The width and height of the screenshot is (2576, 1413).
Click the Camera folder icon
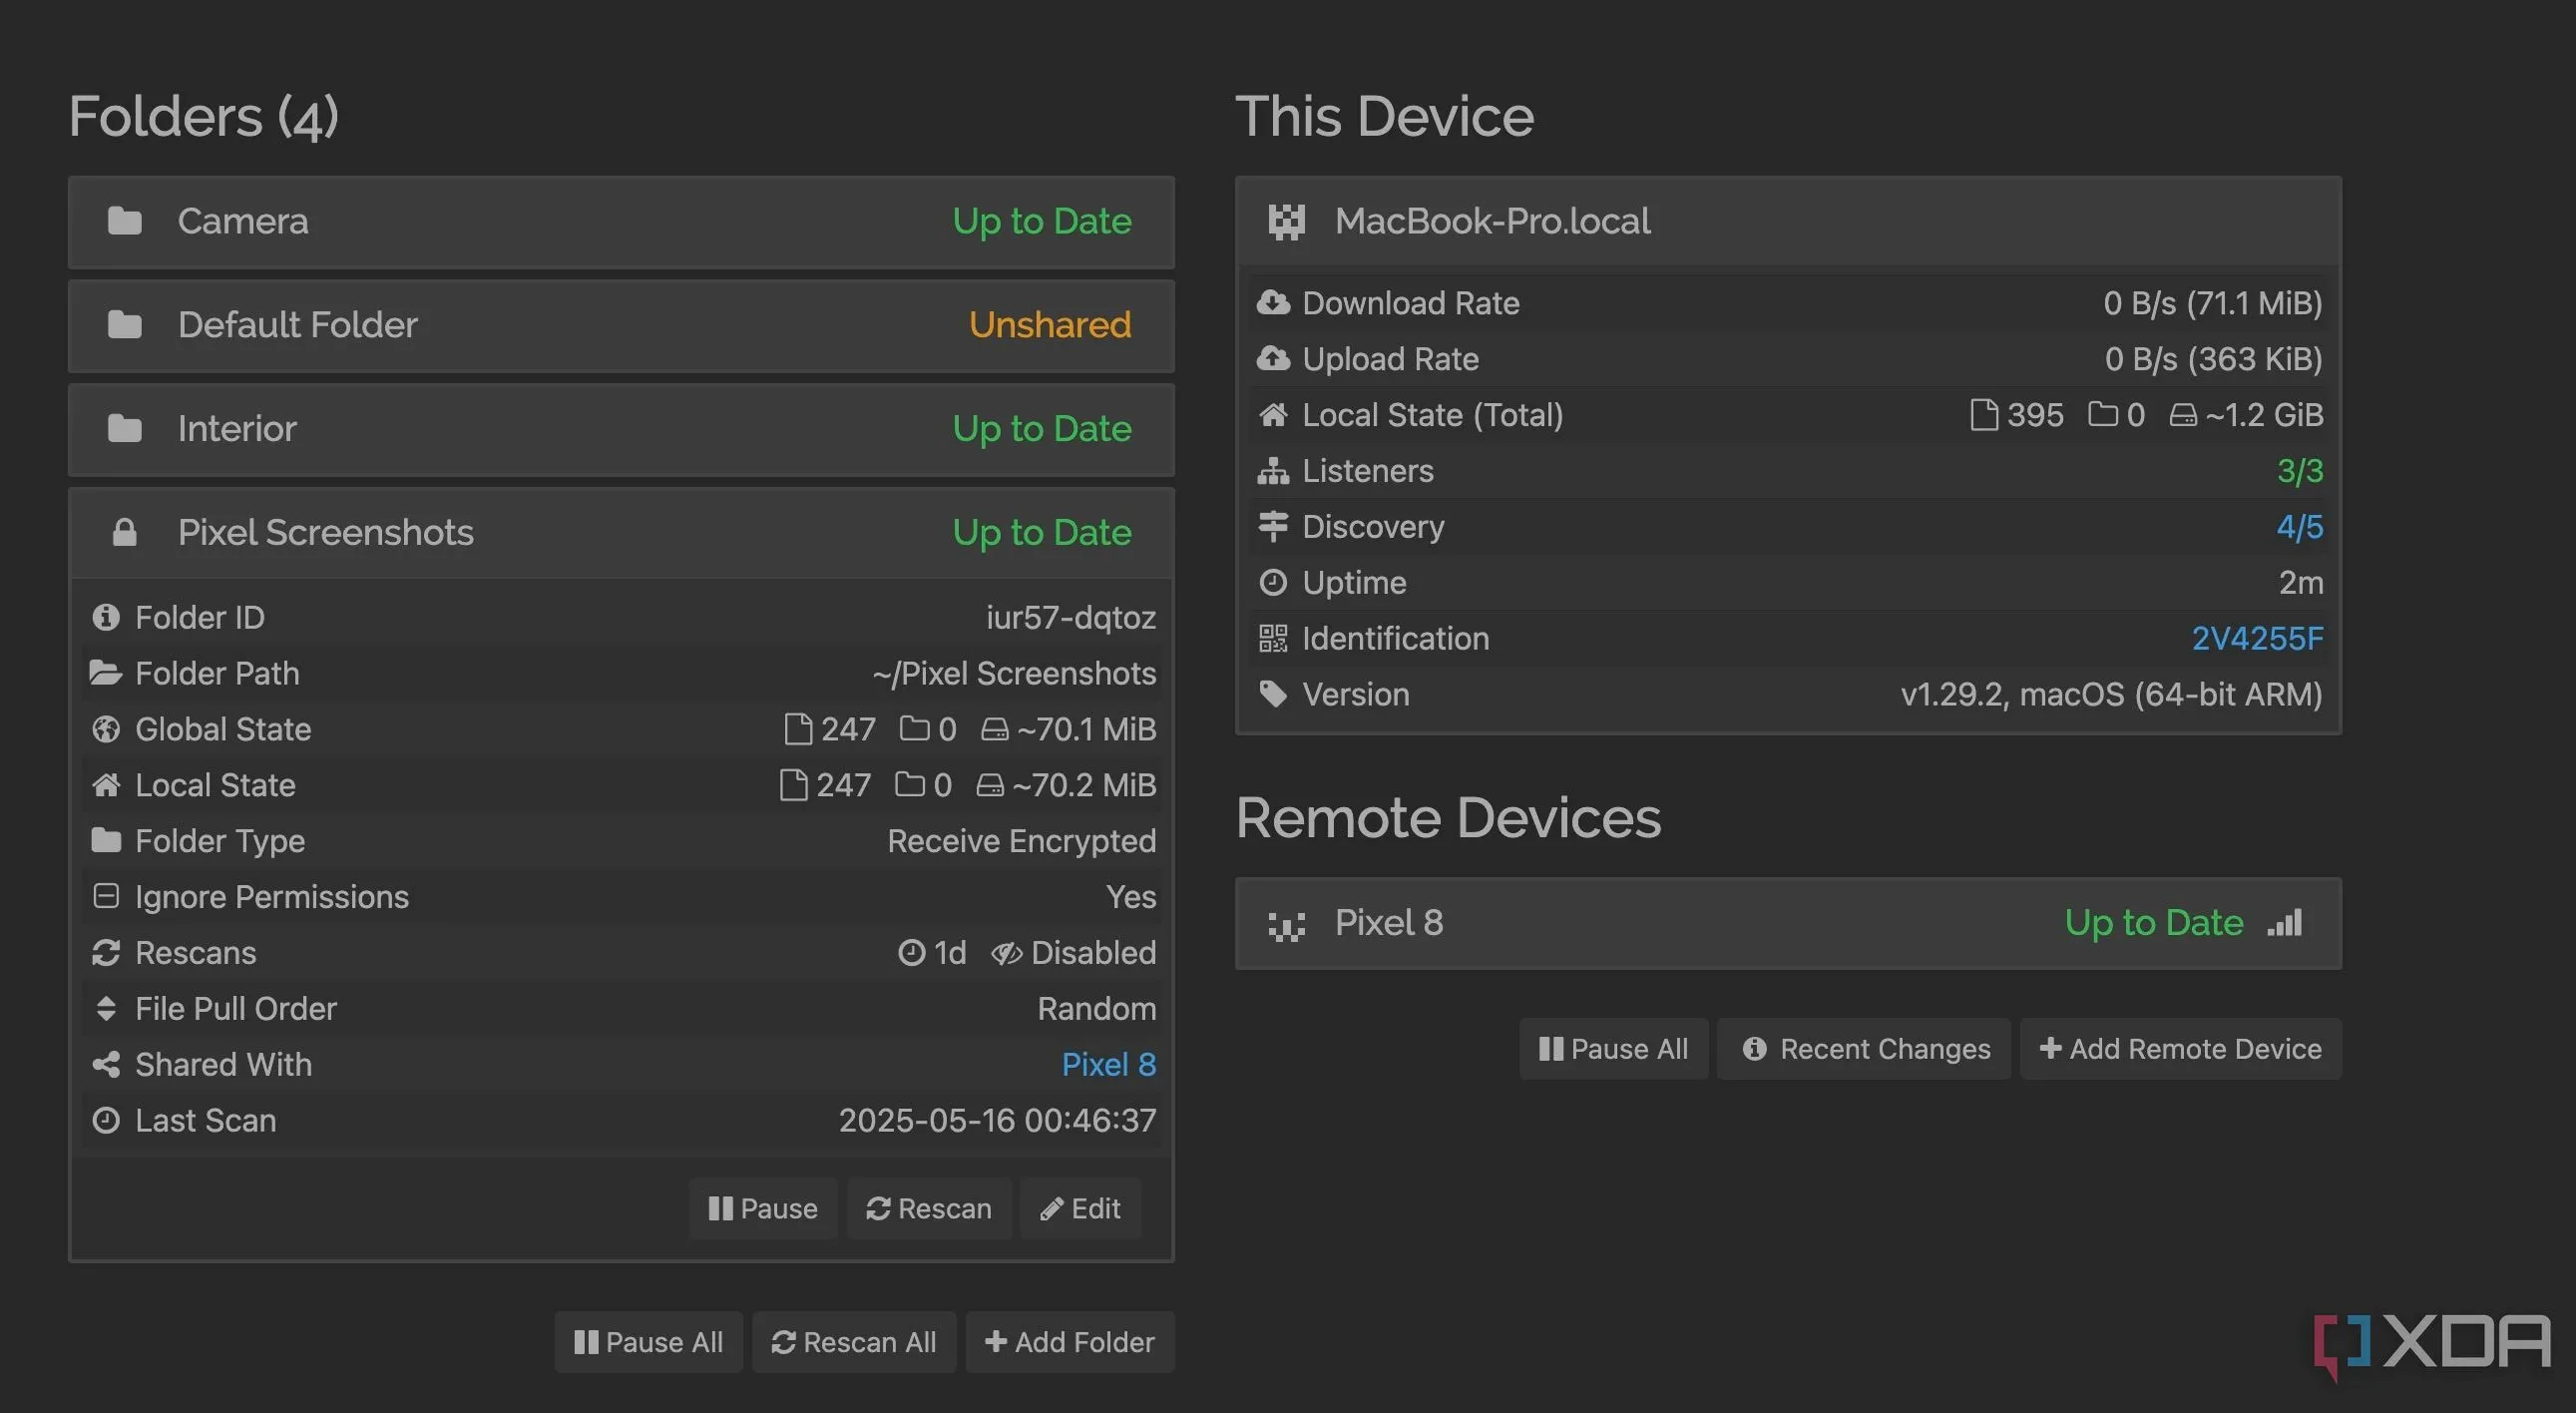click(x=124, y=221)
